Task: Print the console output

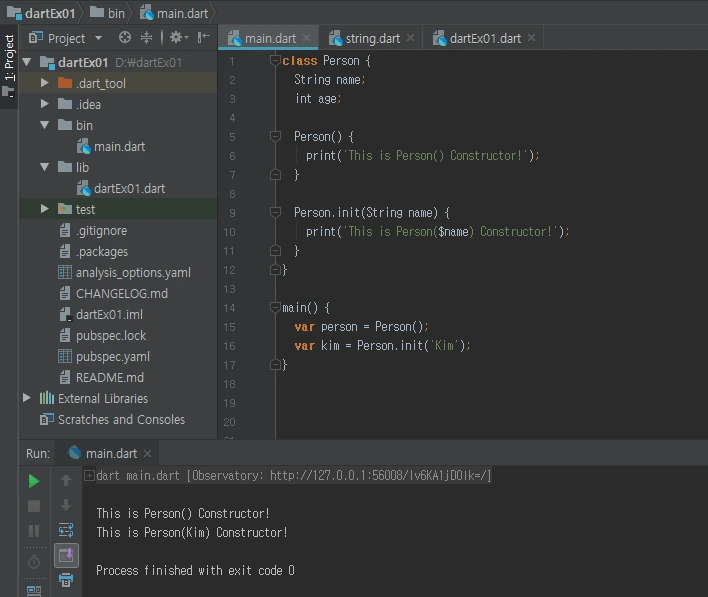Action: [66, 580]
